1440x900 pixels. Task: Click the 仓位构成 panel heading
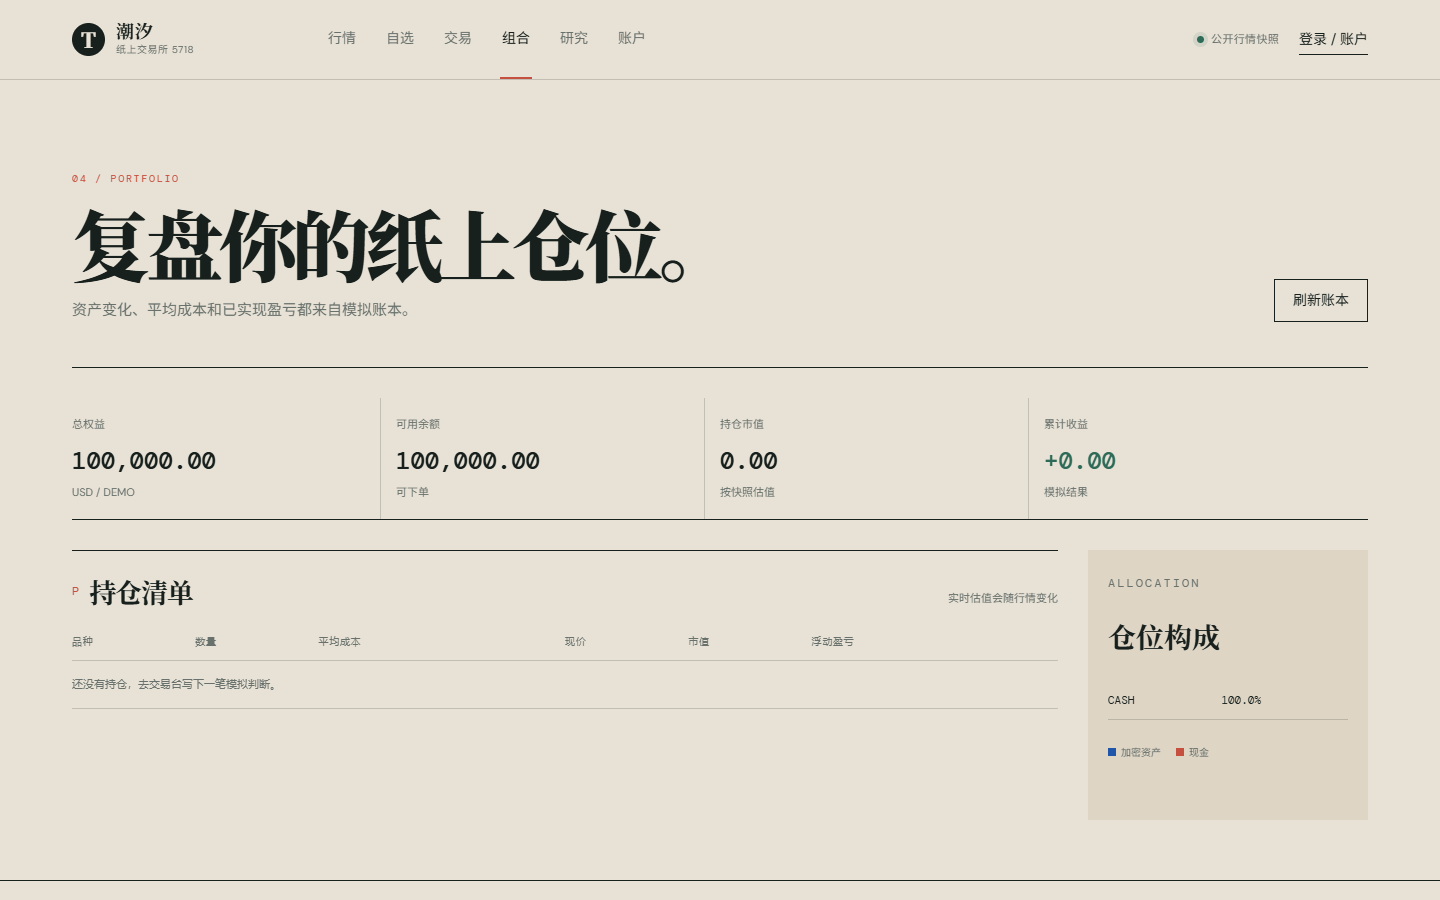tap(1164, 638)
